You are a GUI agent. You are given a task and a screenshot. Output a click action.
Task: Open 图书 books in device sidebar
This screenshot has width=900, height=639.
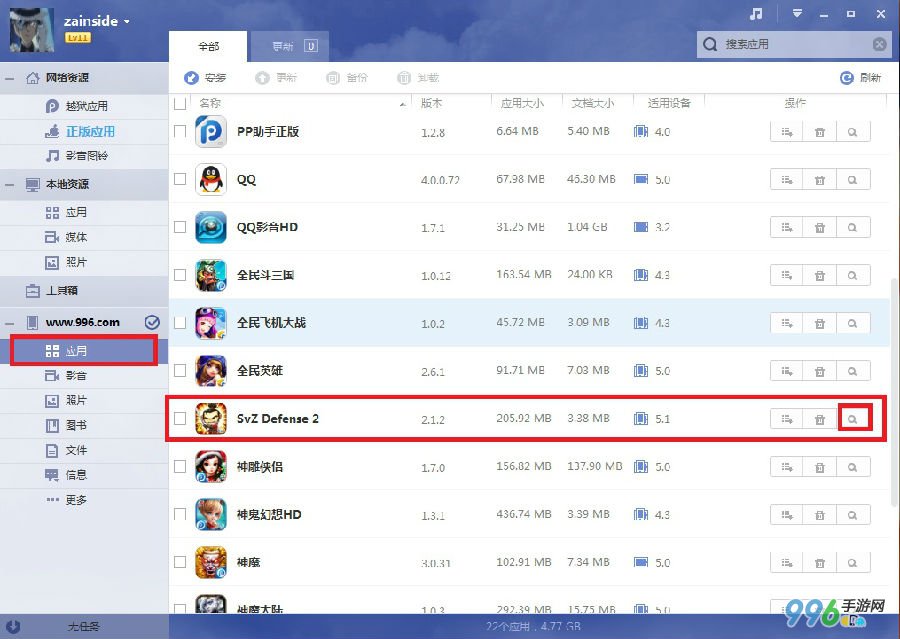(x=84, y=425)
